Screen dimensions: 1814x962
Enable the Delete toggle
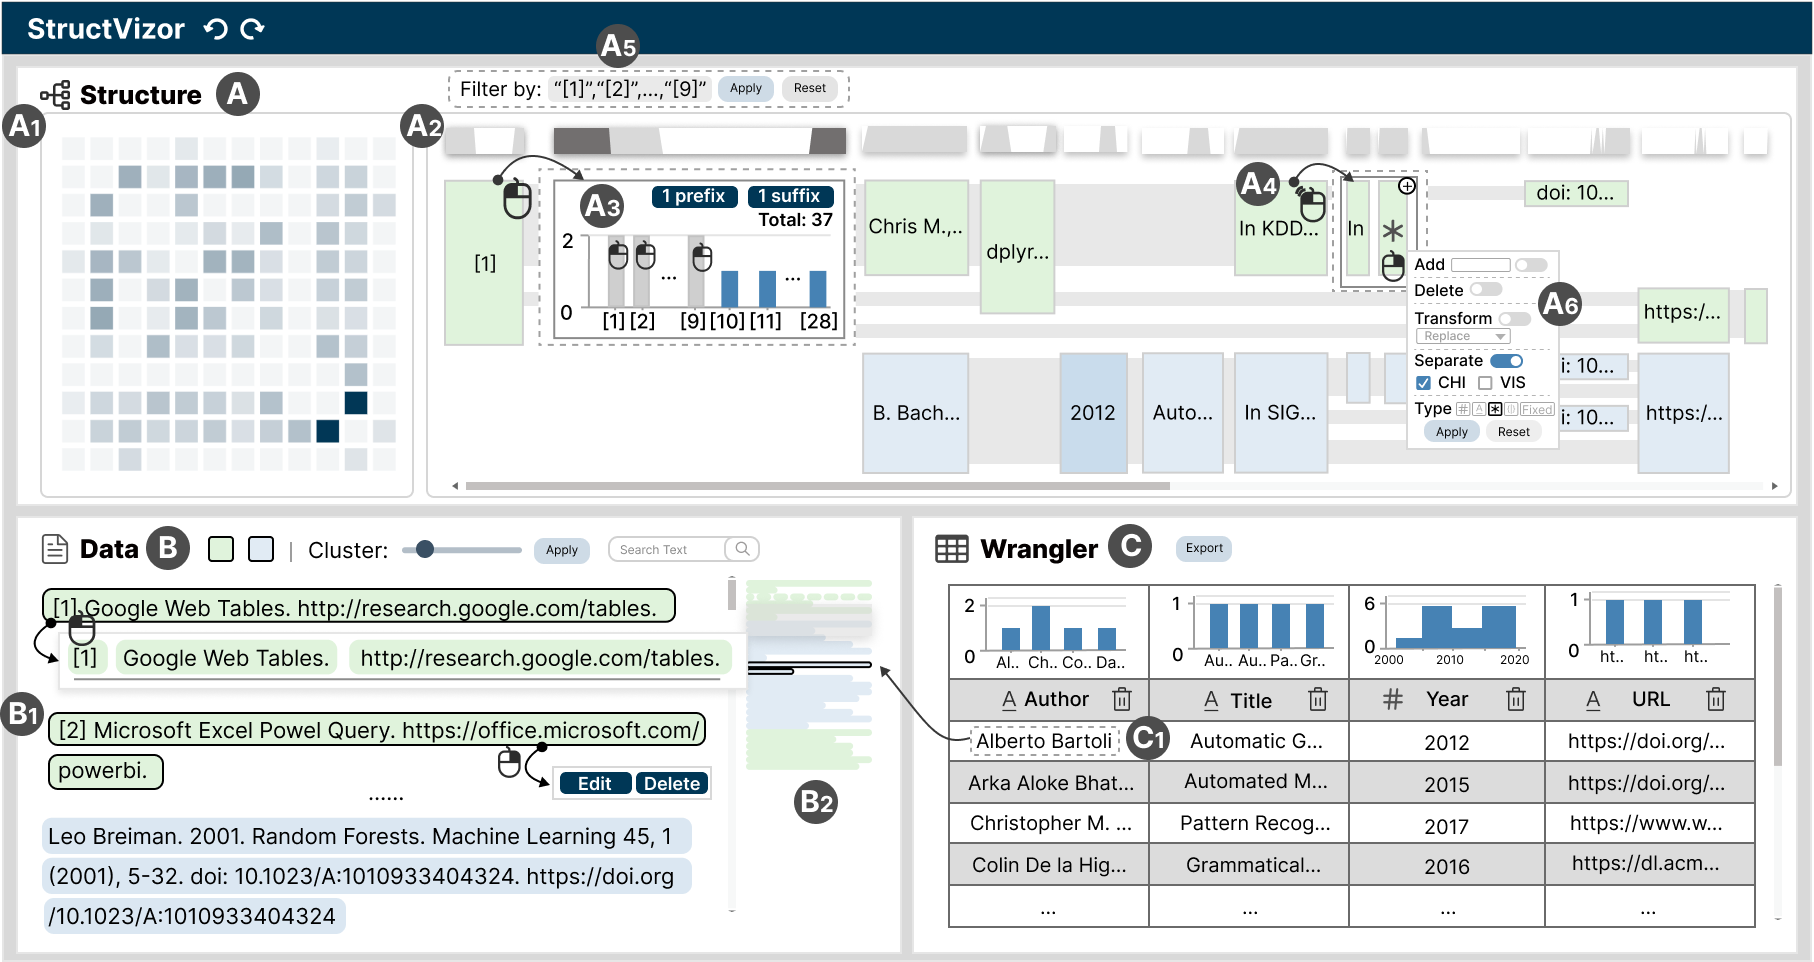pyautogui.click(x=1486, y=290)
